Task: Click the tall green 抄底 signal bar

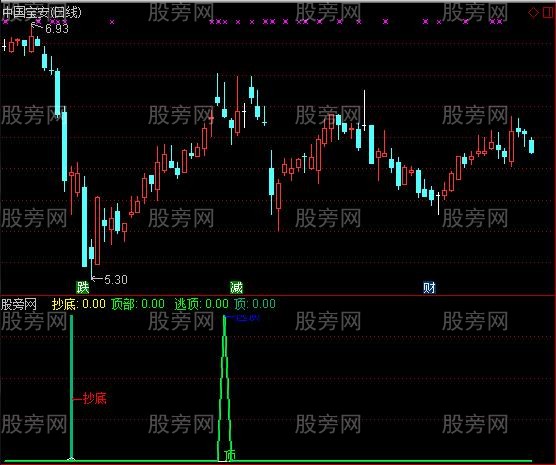Action: click(x=72, y=388)
